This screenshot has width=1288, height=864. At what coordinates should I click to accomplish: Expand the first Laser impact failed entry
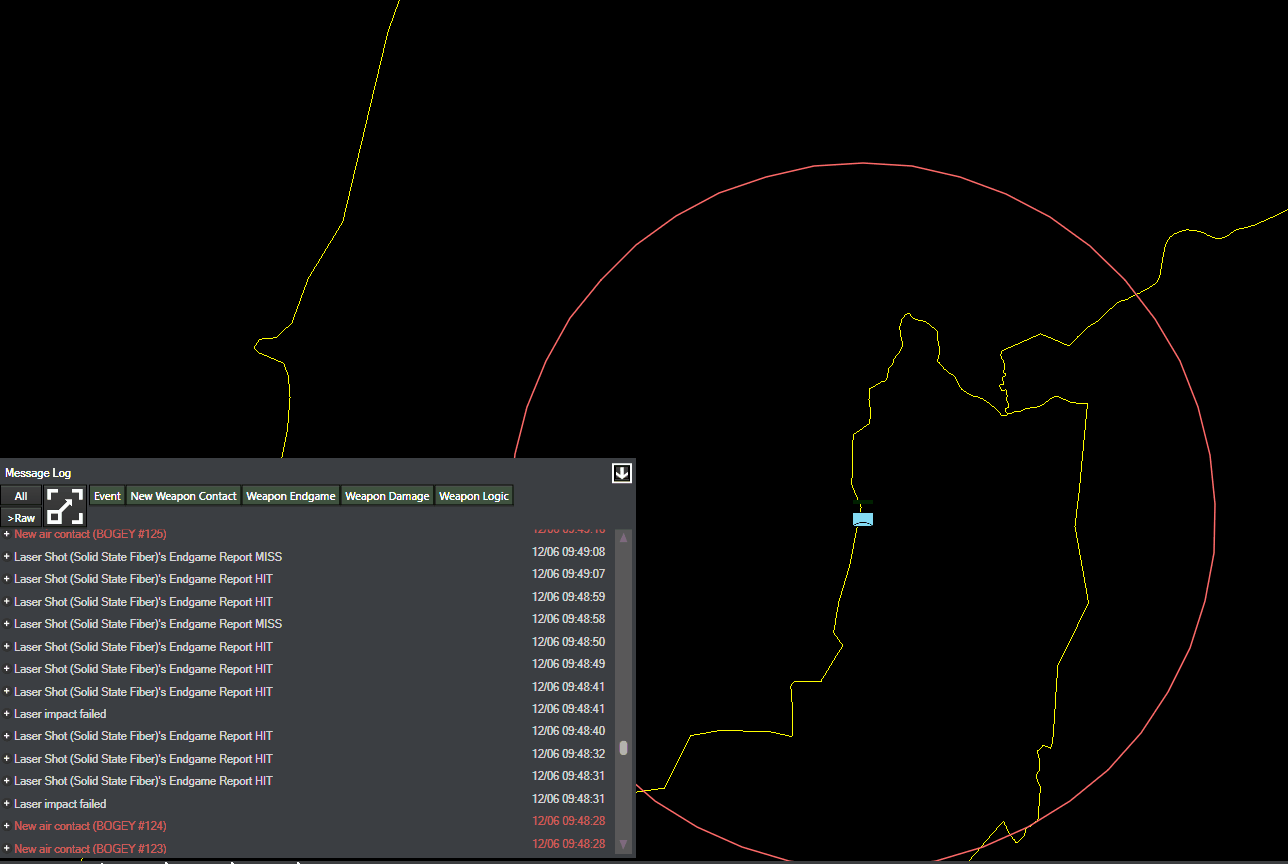click(7, 714)
